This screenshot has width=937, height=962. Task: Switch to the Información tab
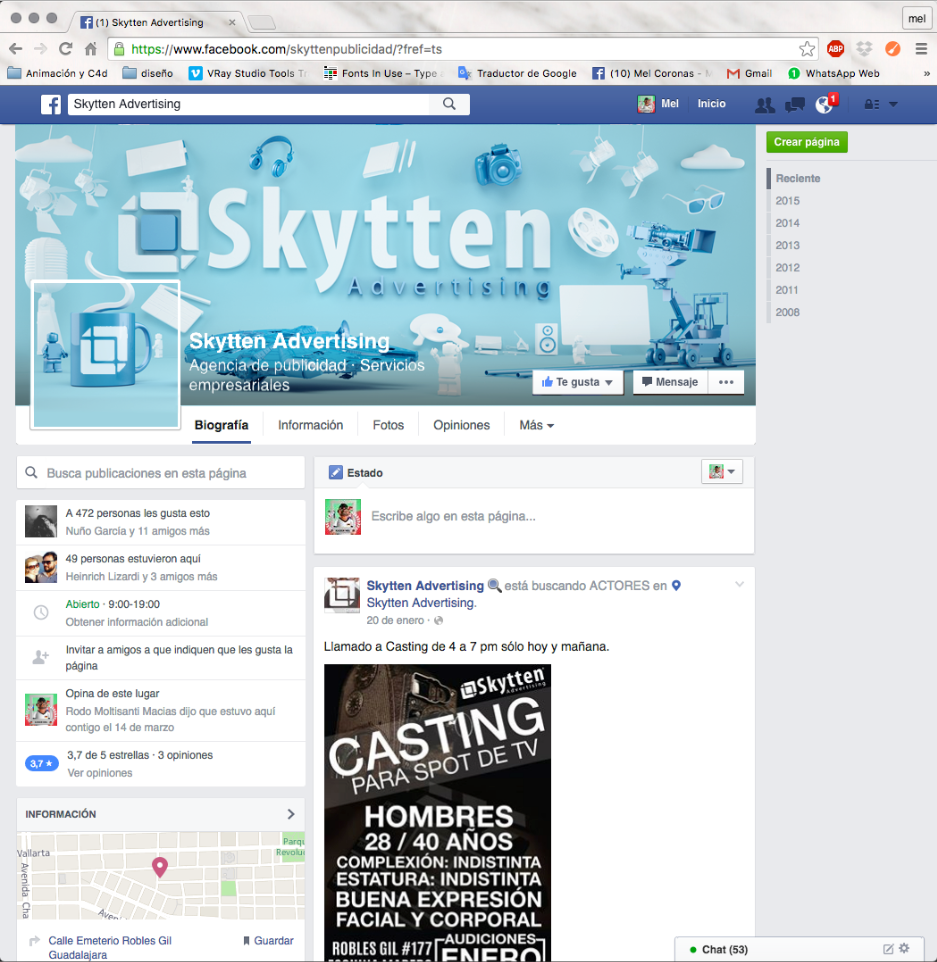[310, 425]
